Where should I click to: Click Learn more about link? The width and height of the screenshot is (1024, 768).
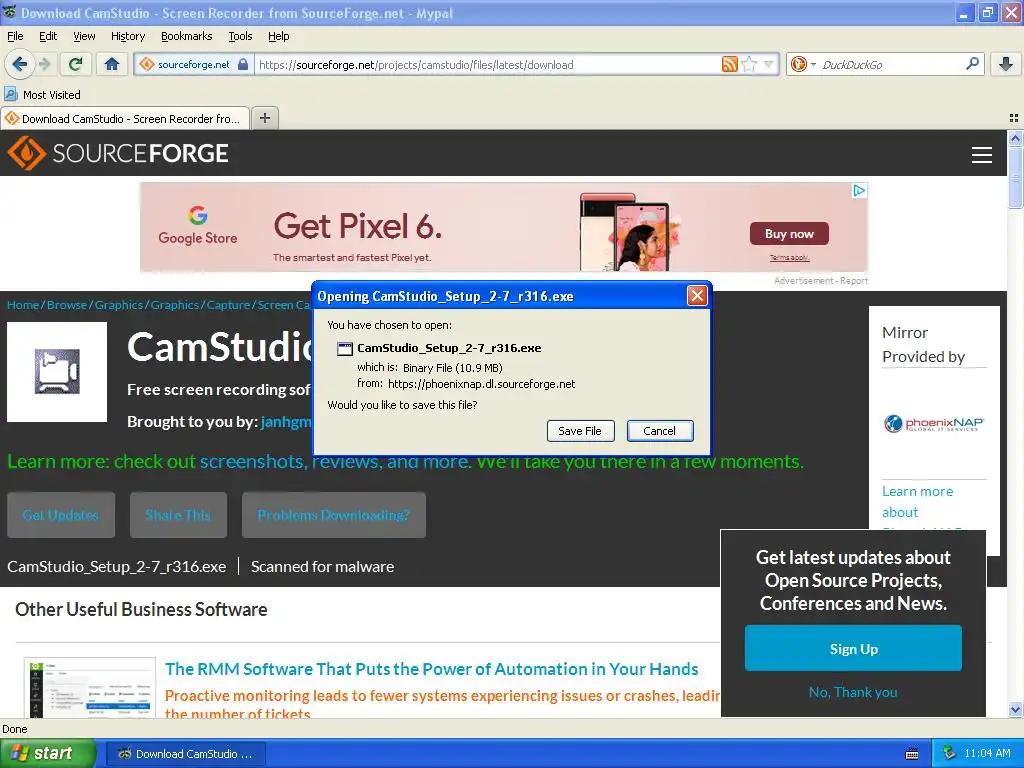point(918,502)
